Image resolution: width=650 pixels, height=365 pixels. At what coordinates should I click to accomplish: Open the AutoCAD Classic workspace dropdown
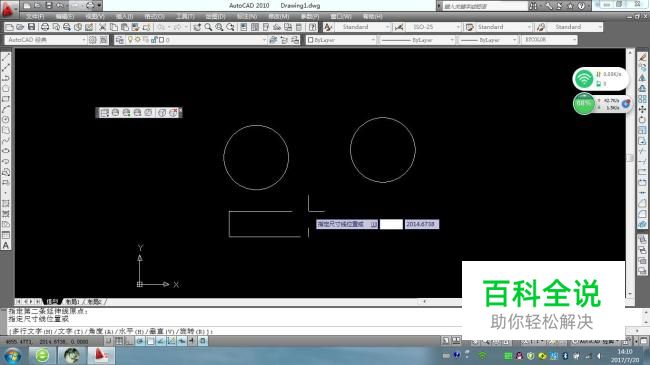click(83, 40)
